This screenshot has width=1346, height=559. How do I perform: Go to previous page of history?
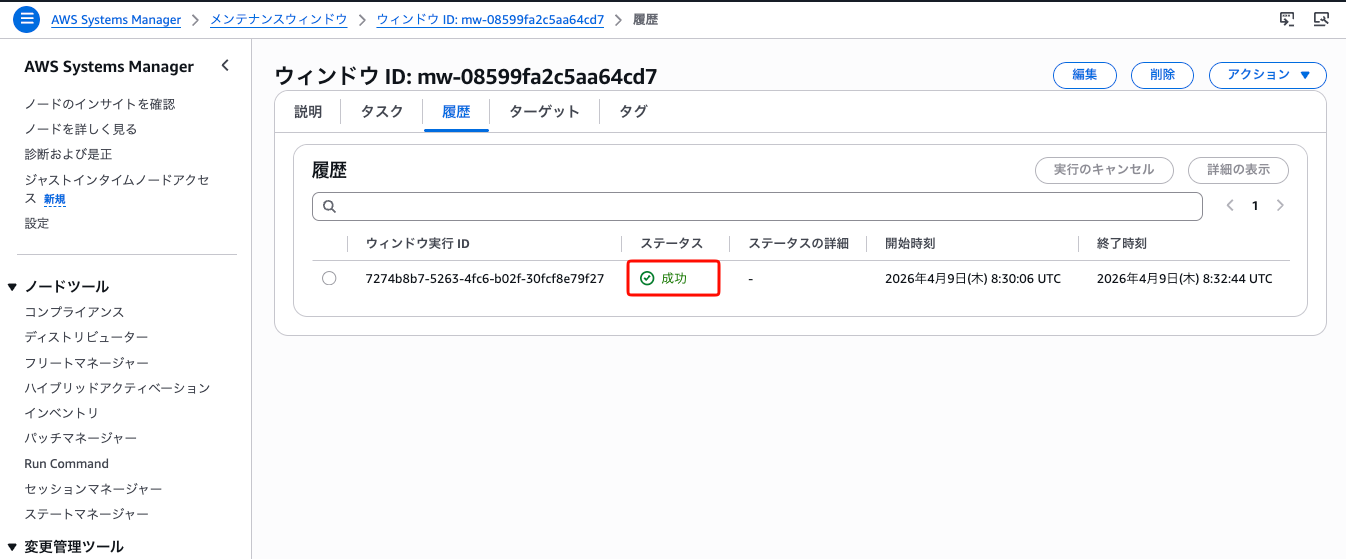coord(1231,206)
